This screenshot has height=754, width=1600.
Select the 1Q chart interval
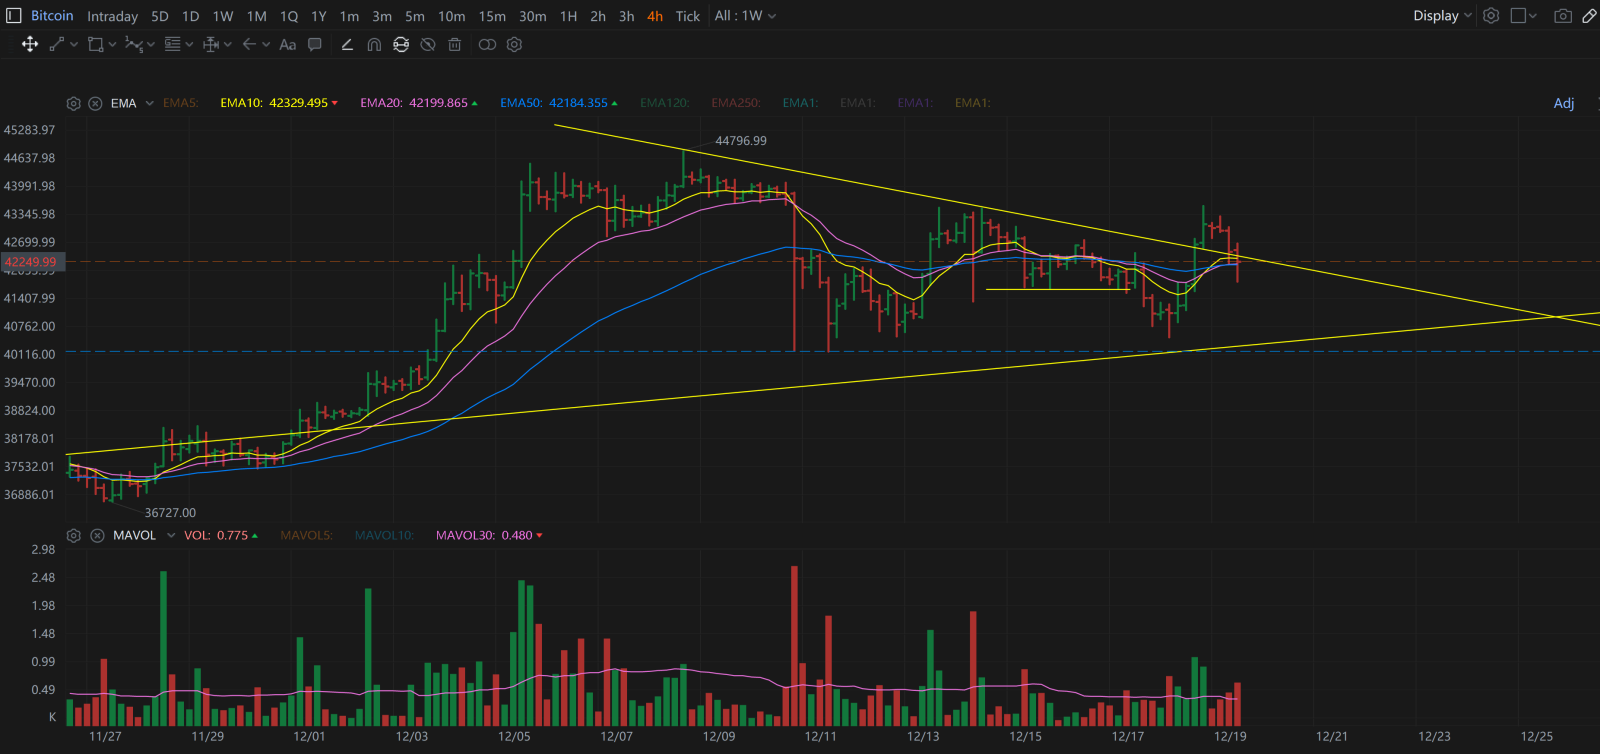(289, 16)
